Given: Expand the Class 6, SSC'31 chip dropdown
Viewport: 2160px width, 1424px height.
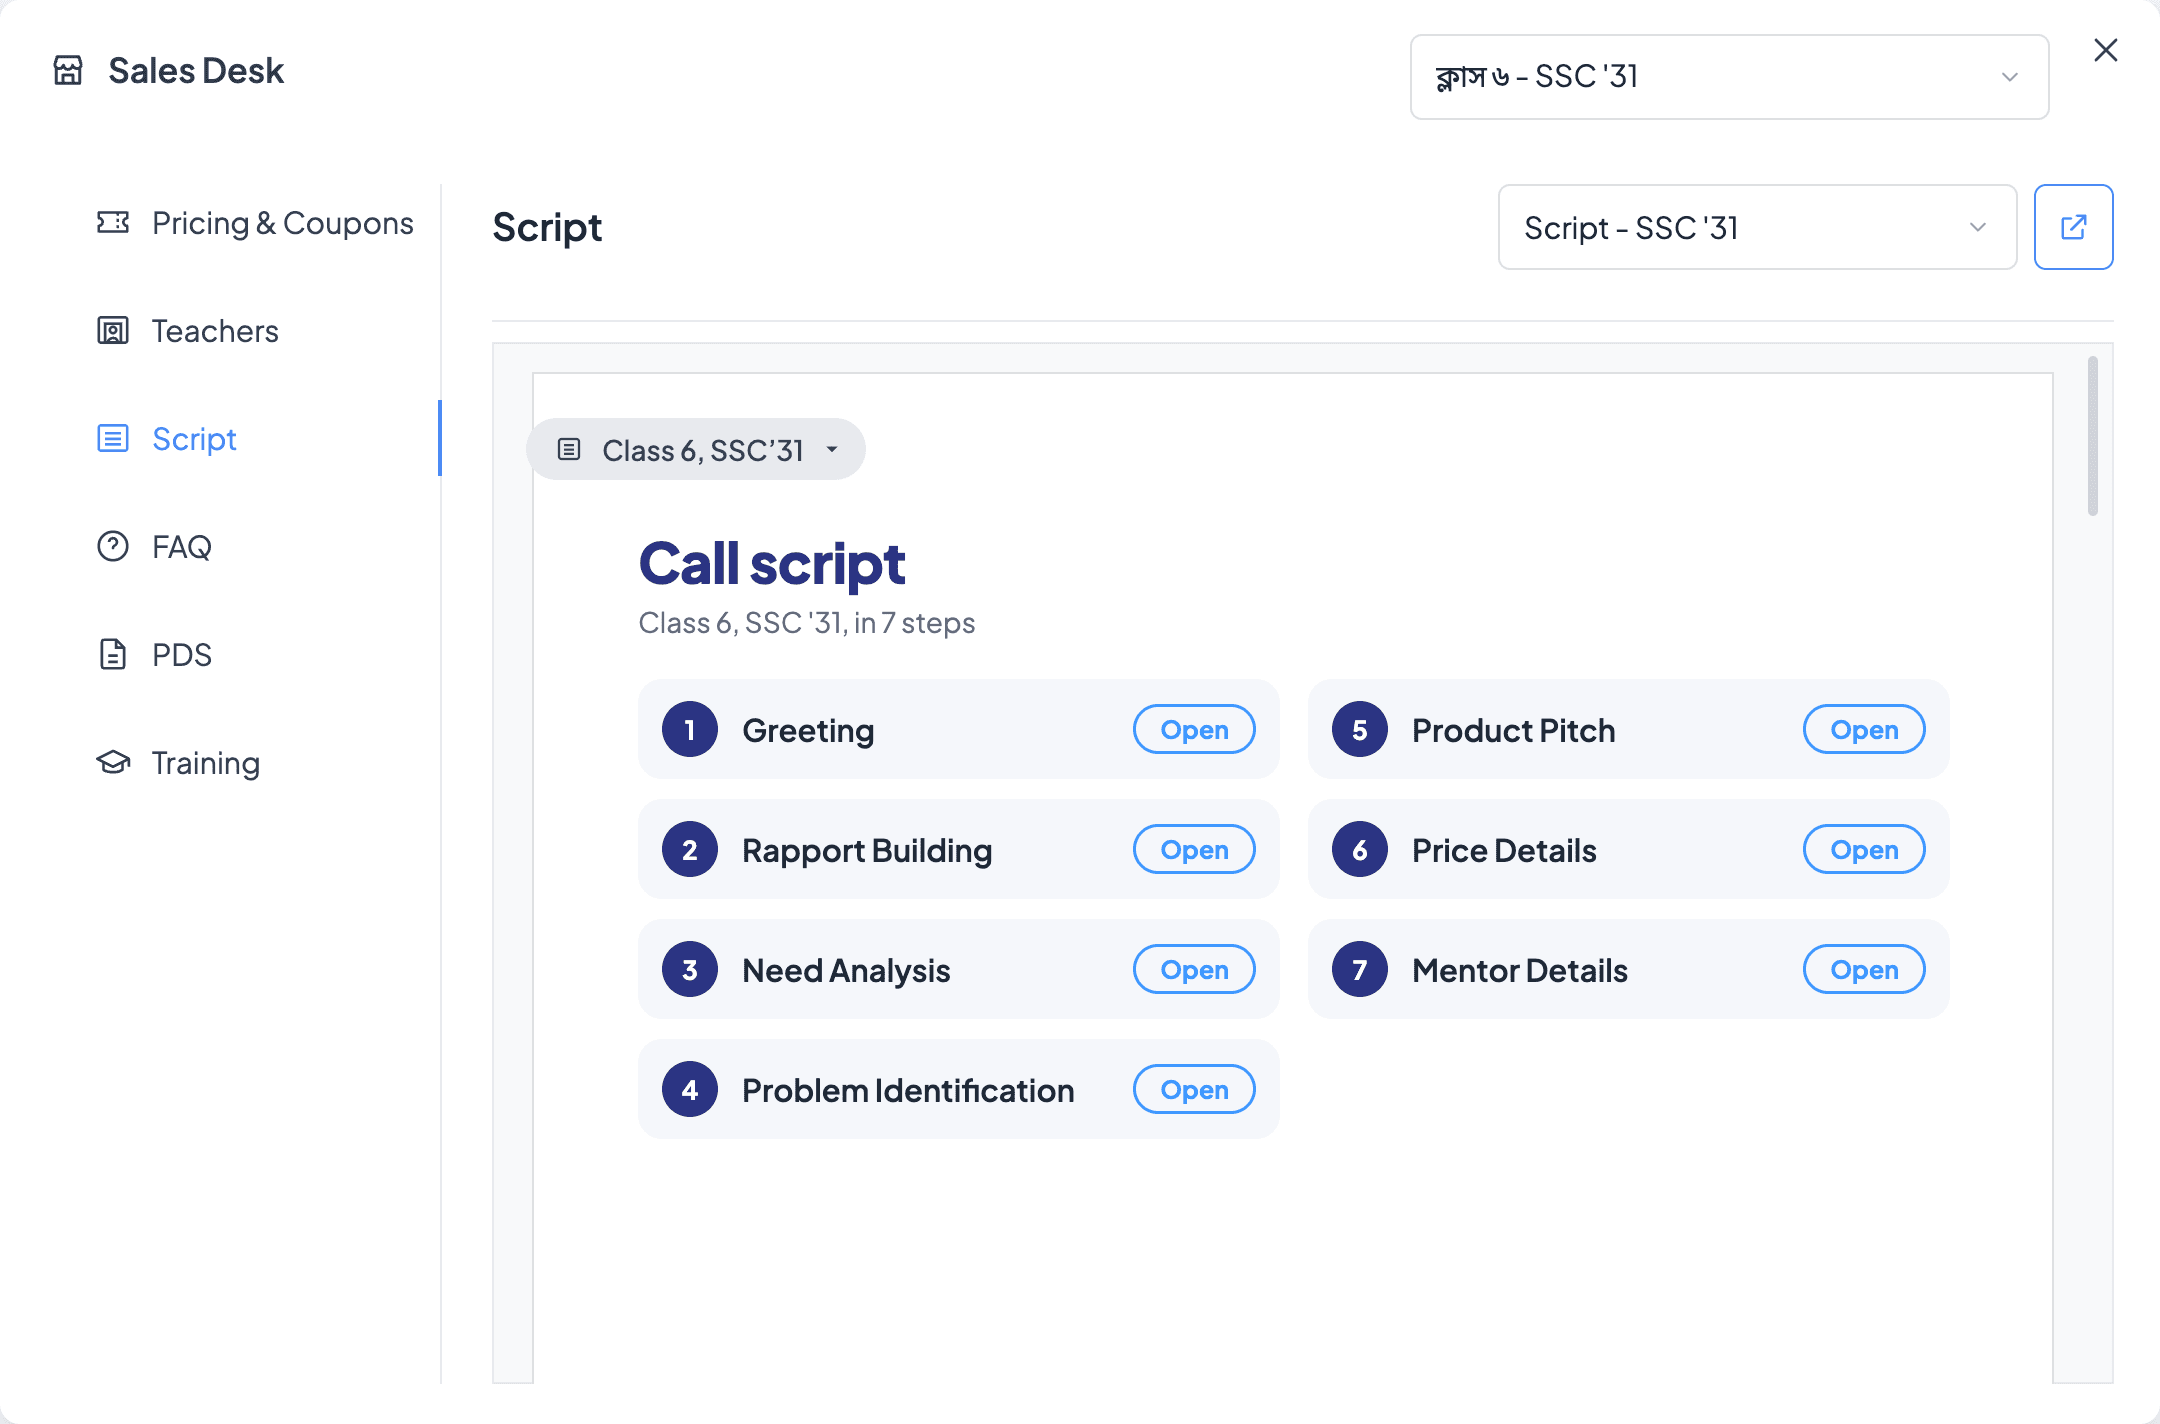Looking at the screenshot, I should (x=696, y=449).
